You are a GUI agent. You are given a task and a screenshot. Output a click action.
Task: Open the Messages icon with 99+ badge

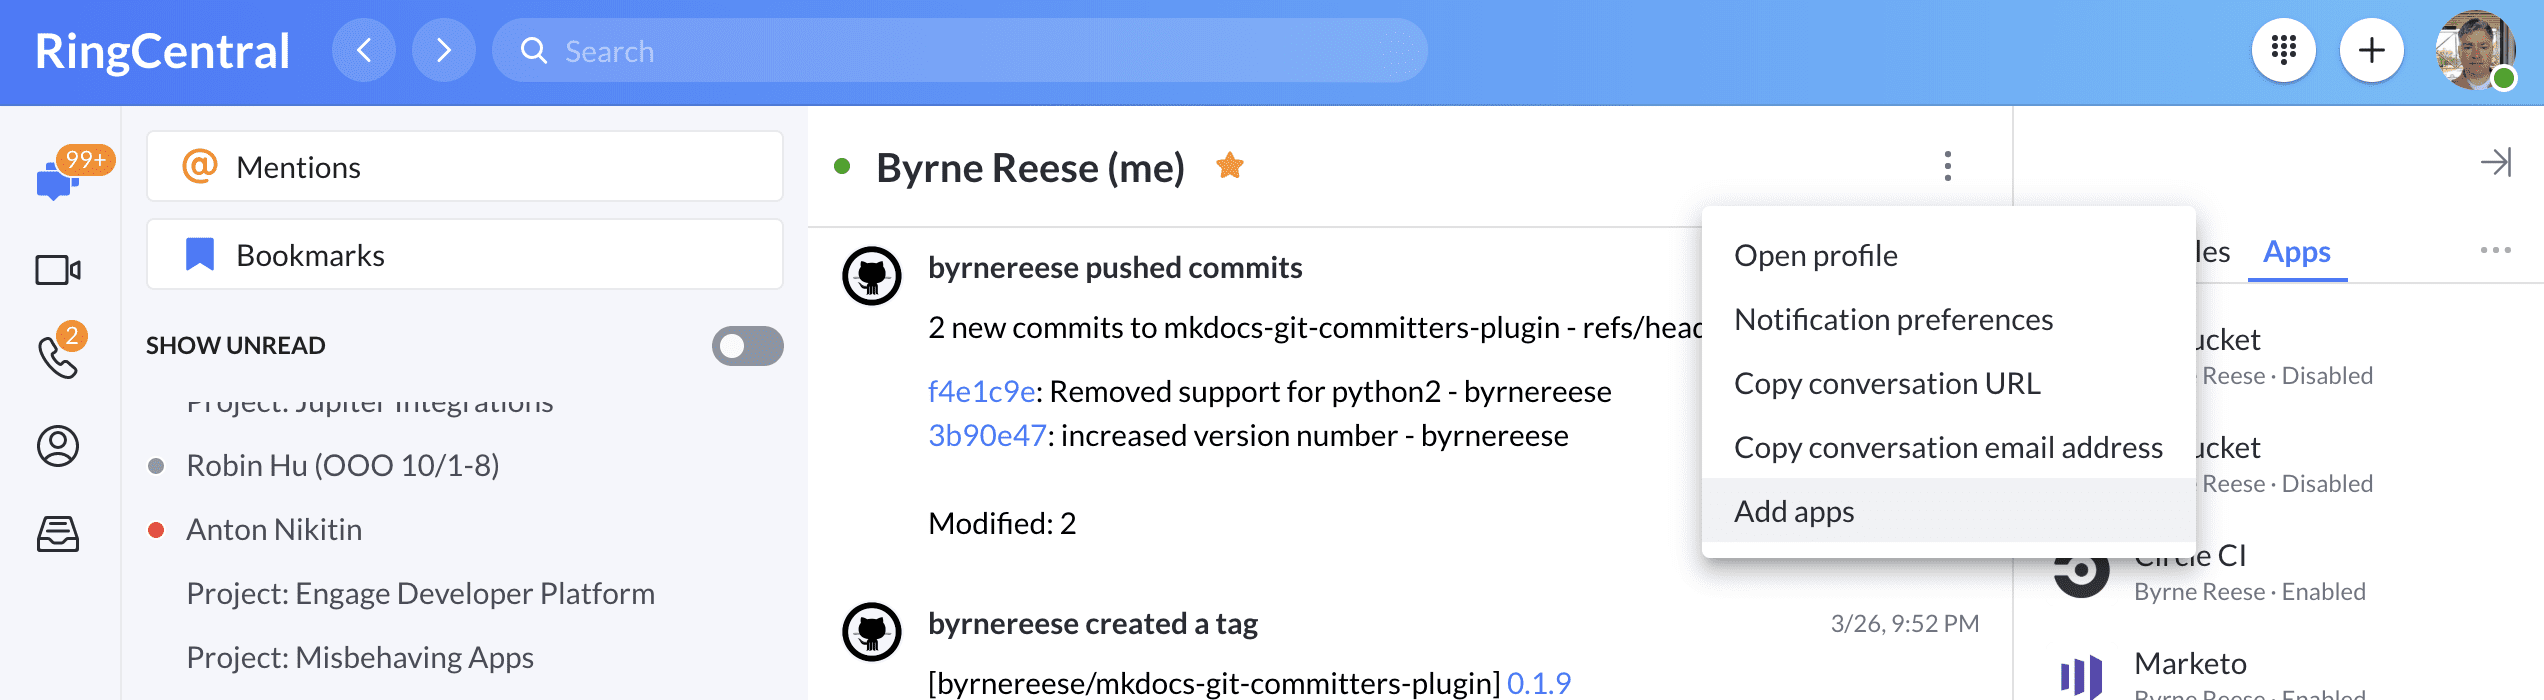[58, 178]
